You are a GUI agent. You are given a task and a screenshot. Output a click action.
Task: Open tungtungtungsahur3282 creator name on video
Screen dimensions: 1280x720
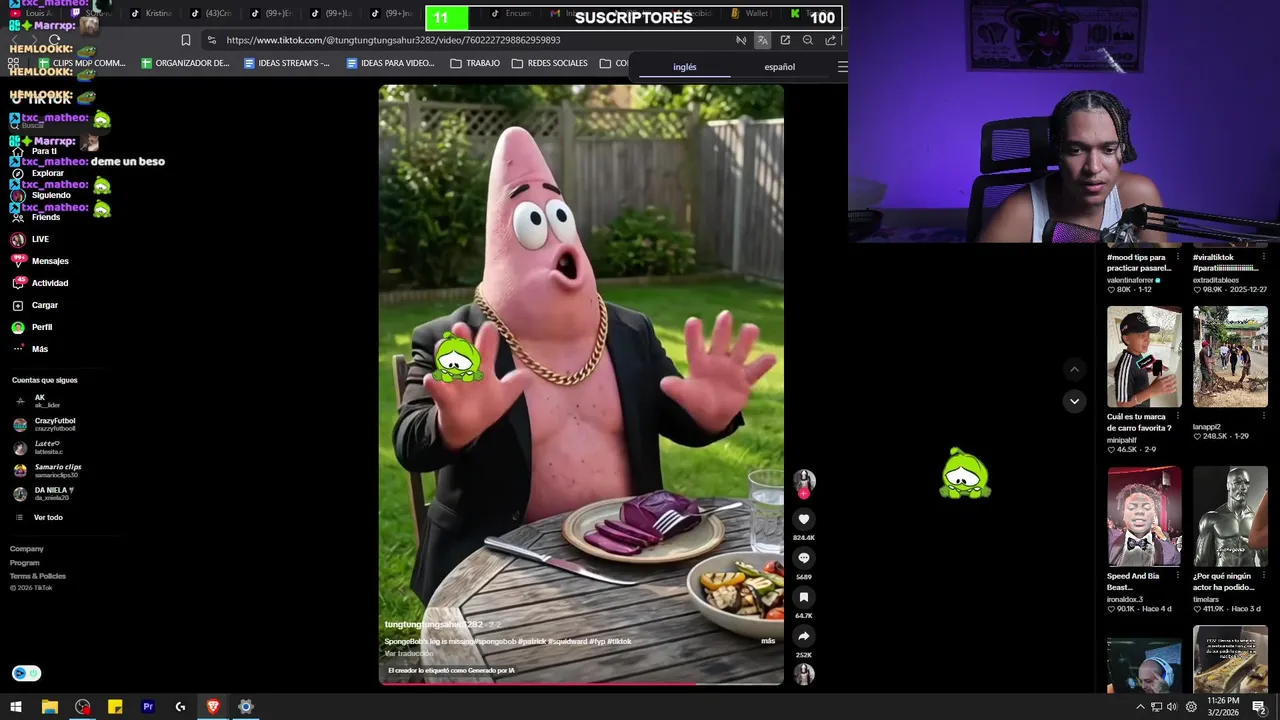click(x=433, y=624)
